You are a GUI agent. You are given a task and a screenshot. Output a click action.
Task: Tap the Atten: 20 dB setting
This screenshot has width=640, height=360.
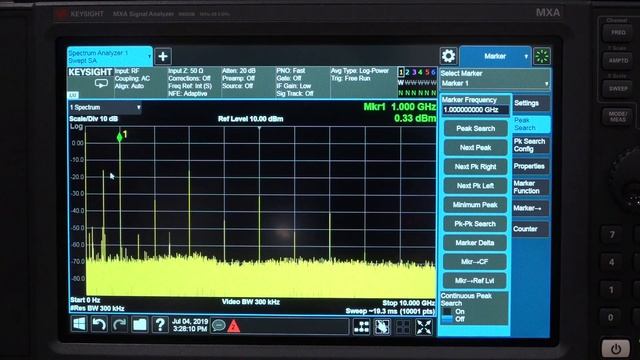click(239, 71)
